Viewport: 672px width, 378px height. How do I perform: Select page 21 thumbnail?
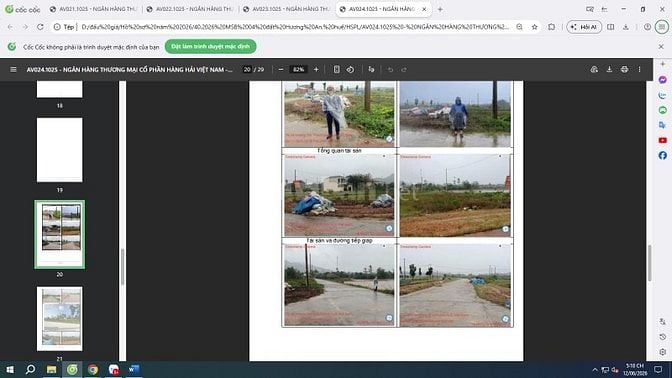60,318
